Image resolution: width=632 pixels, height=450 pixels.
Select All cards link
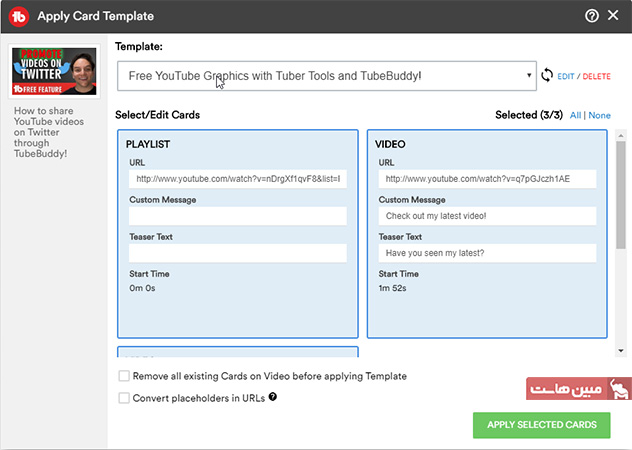point(575,115)
